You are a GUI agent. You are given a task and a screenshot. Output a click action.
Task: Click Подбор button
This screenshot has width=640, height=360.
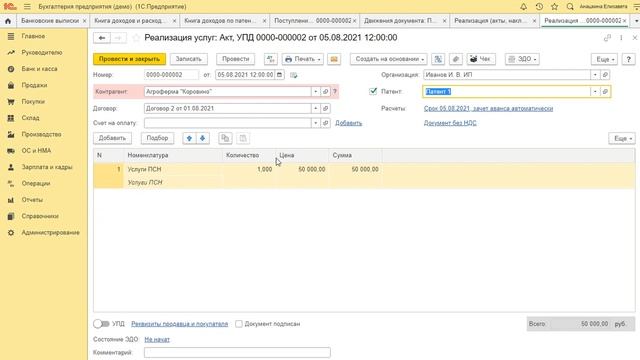point(157,138)
